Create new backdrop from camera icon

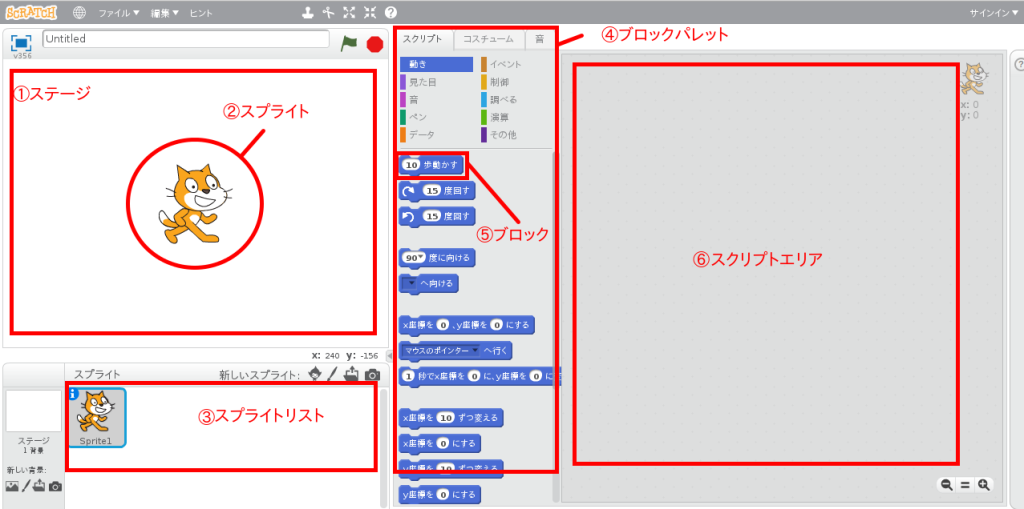coord(56,486)
